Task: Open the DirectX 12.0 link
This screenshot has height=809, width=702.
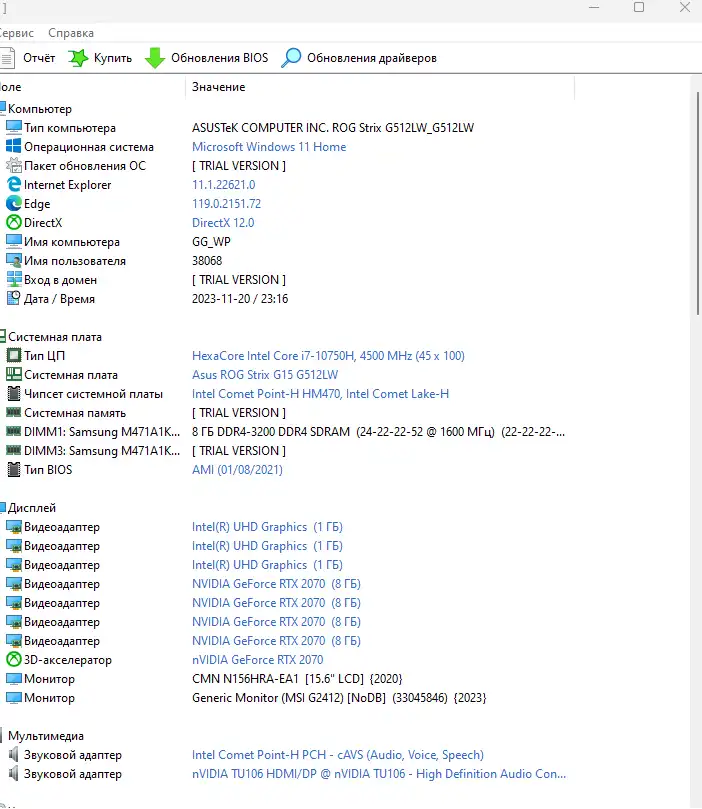Action: coord(223,223)
